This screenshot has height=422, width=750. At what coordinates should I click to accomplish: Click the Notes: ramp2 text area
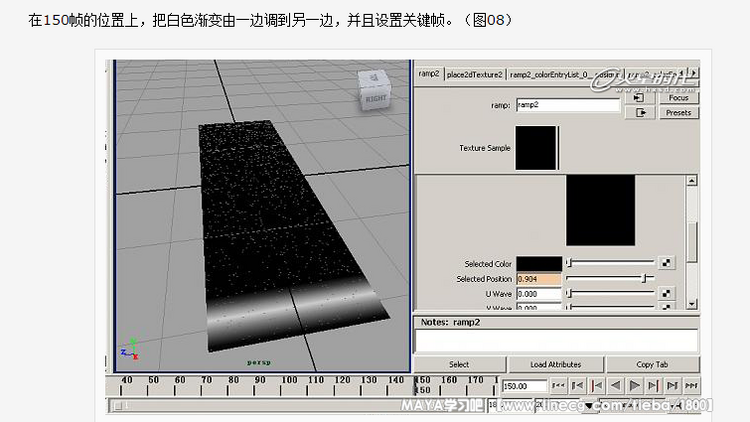(556, 341)
